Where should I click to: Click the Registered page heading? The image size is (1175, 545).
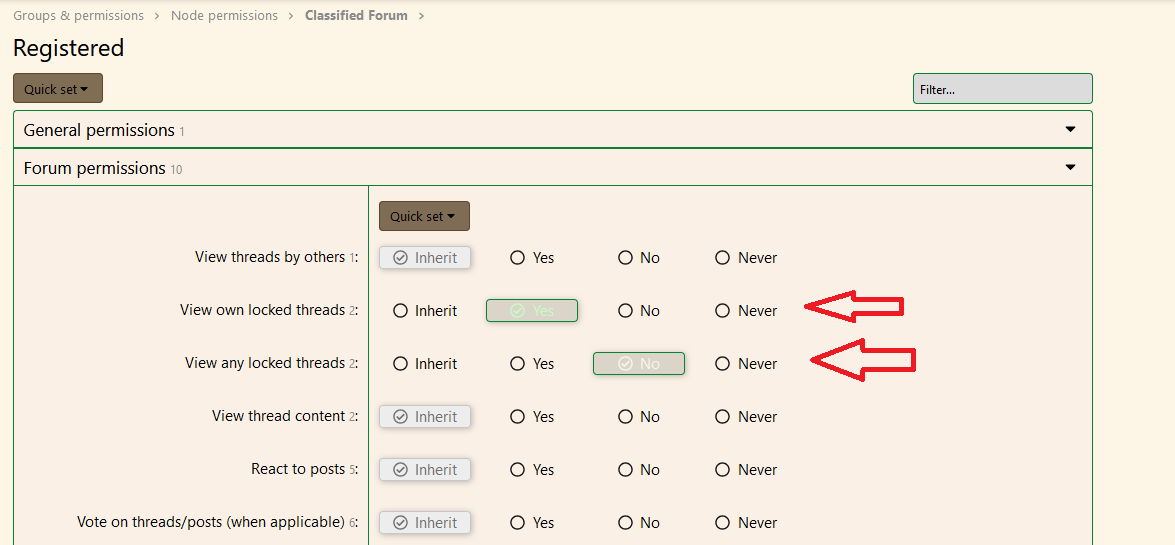coord(68,48)
